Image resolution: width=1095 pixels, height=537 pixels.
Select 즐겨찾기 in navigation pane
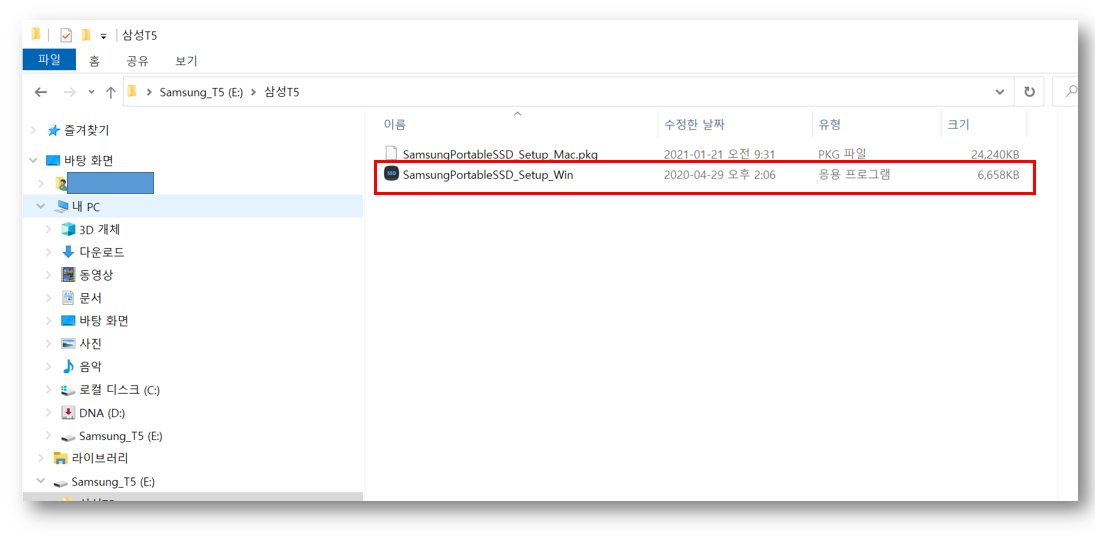coord(87,131)
